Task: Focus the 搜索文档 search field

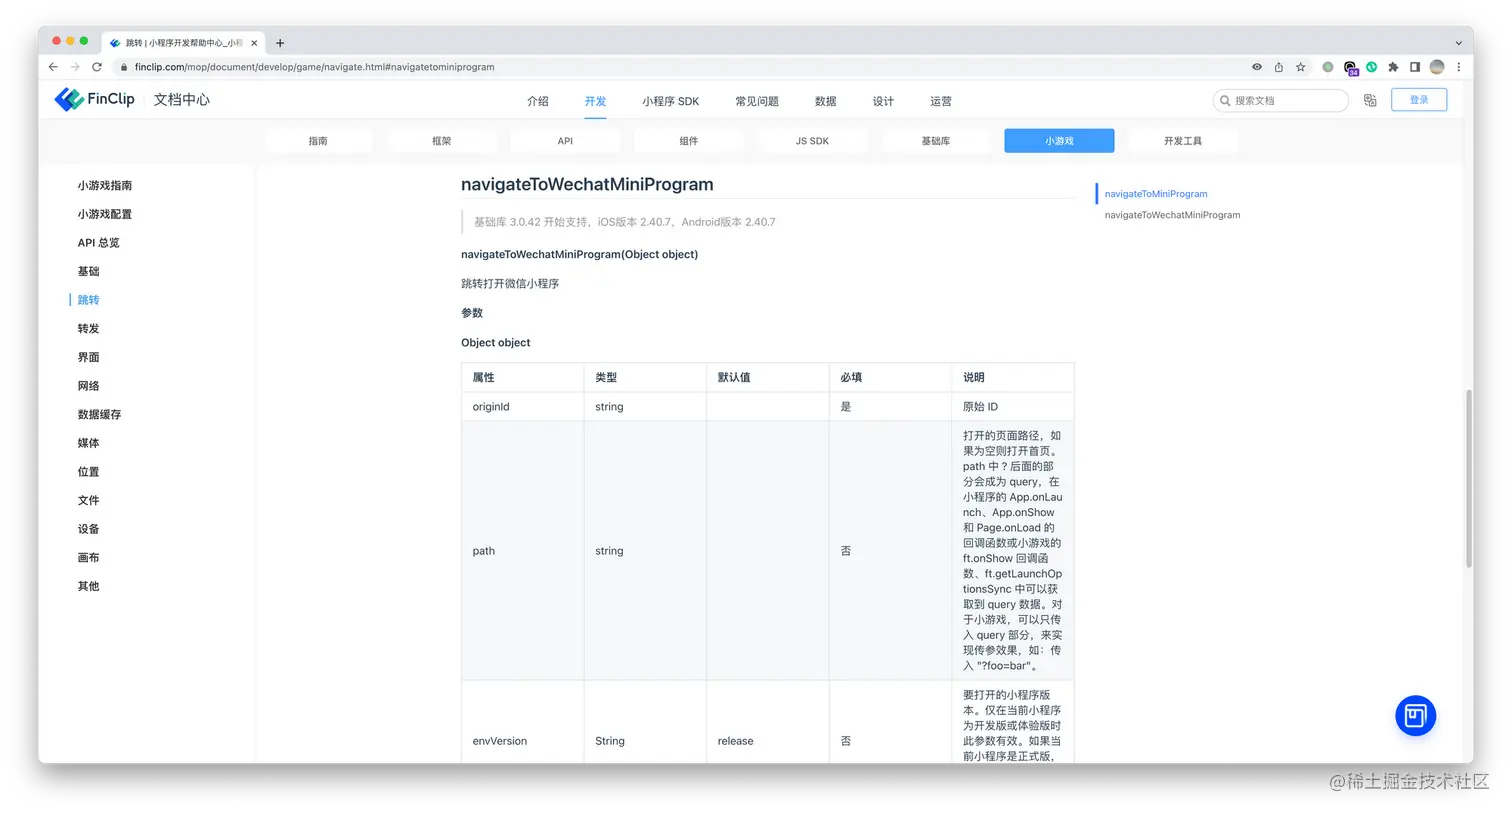Action: coord(1281,100)
